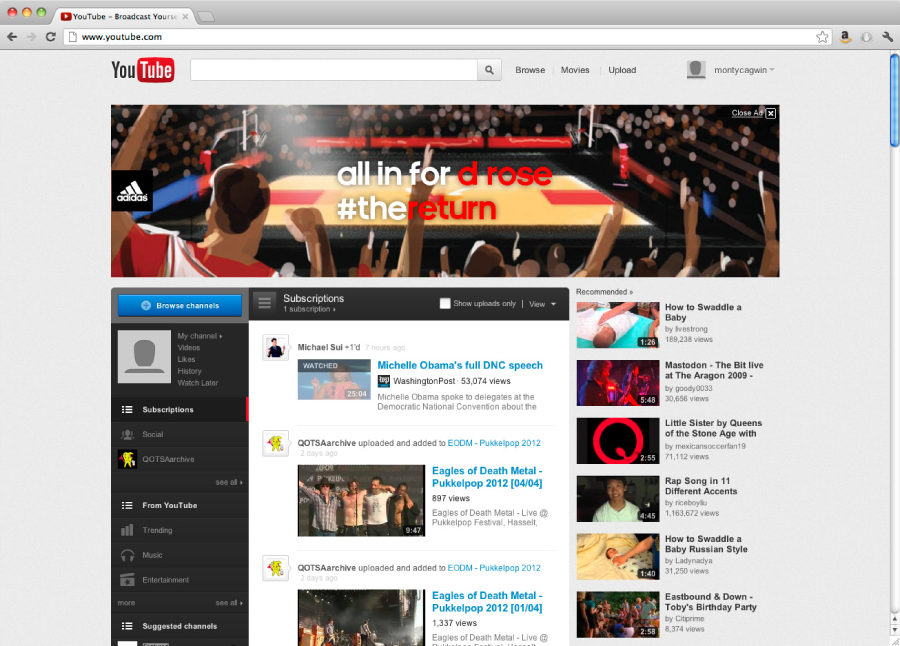Viewport: 900px width, 646px height.
Task: Open the Browse menu item
Action: click(x=530, y=70)
